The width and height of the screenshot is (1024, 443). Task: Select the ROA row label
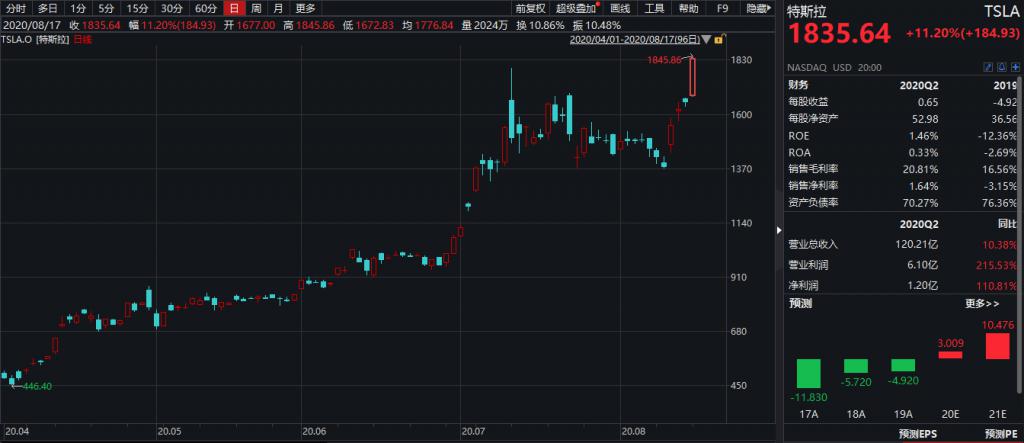(799, 153)
